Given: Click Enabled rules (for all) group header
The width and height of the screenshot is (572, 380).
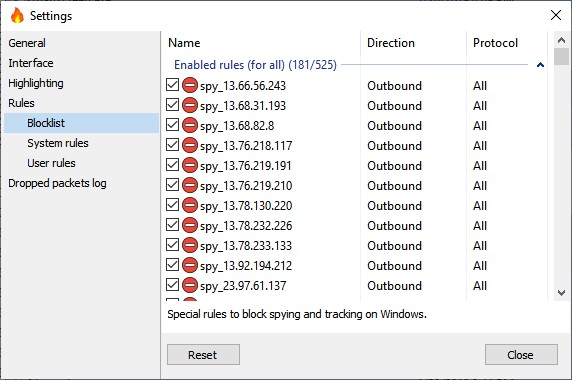Looking at the screenshot, I should tap(255, 65).
